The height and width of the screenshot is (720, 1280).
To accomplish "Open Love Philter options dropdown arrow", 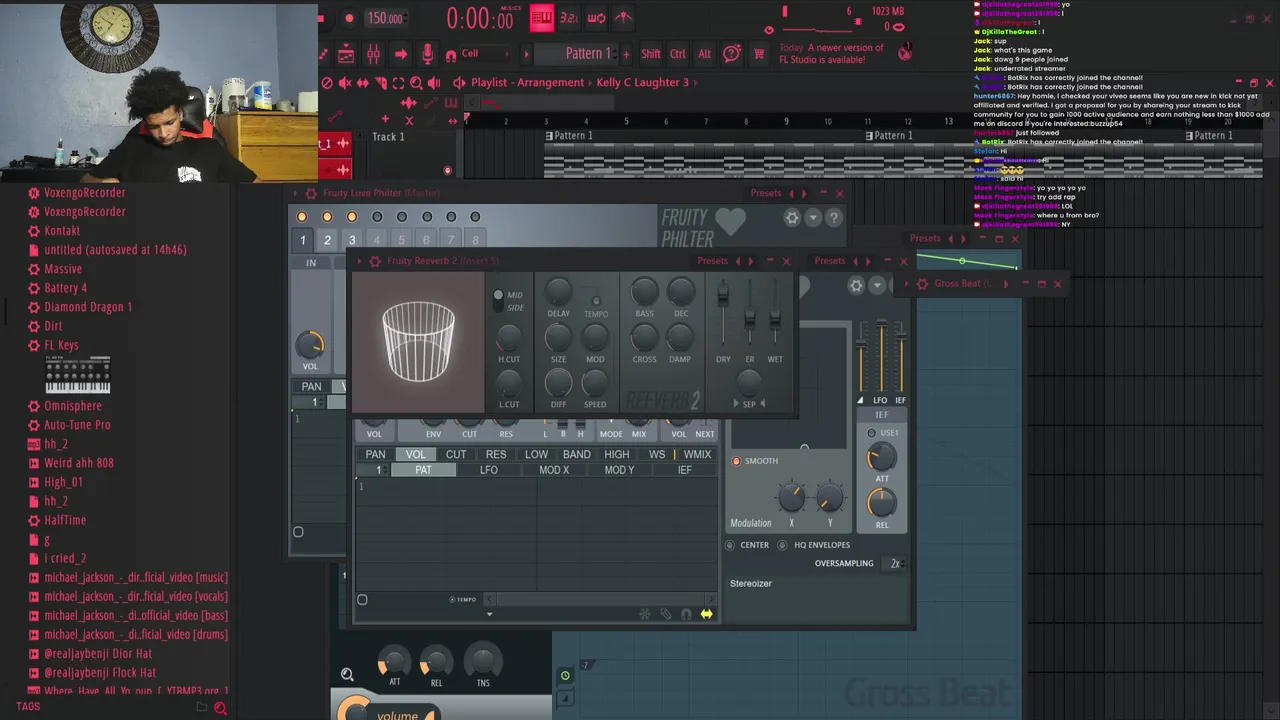I will point(813,218).
